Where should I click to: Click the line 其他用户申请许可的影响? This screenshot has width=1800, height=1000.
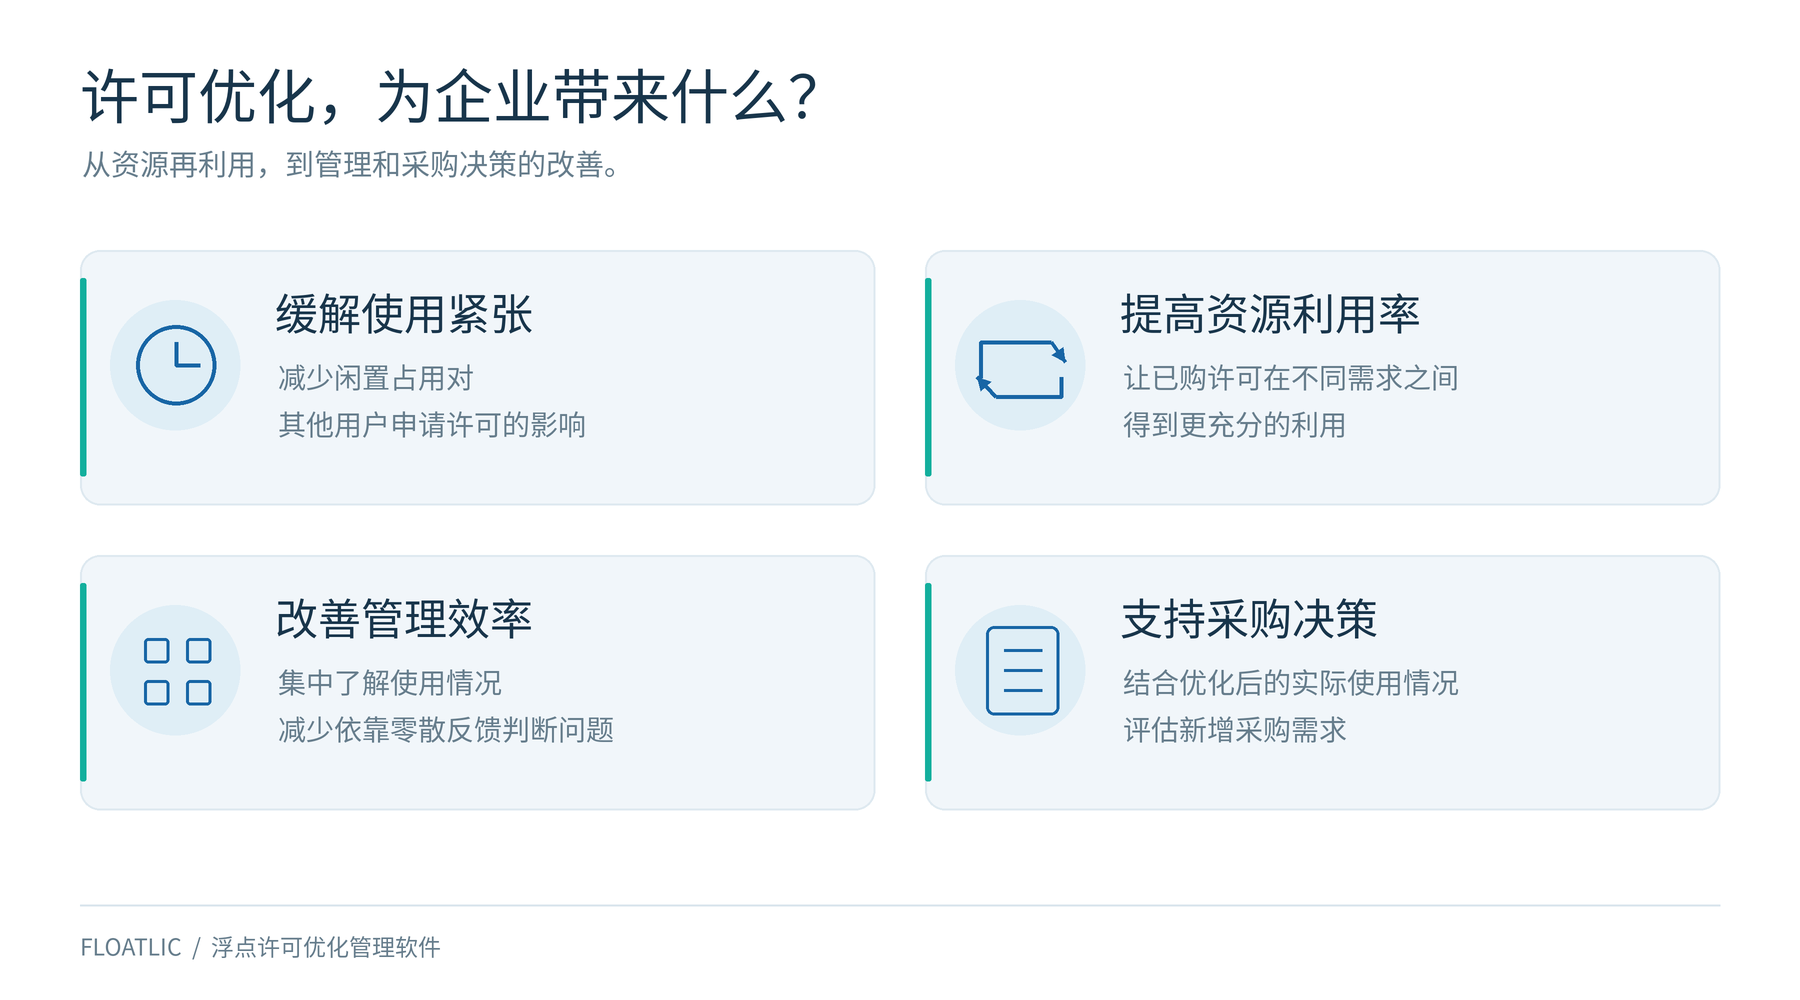(432, 425)
